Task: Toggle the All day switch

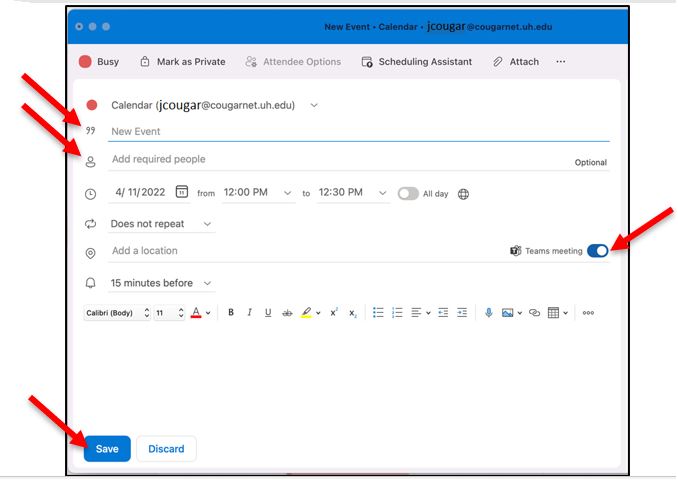Action: pos(408,194)
